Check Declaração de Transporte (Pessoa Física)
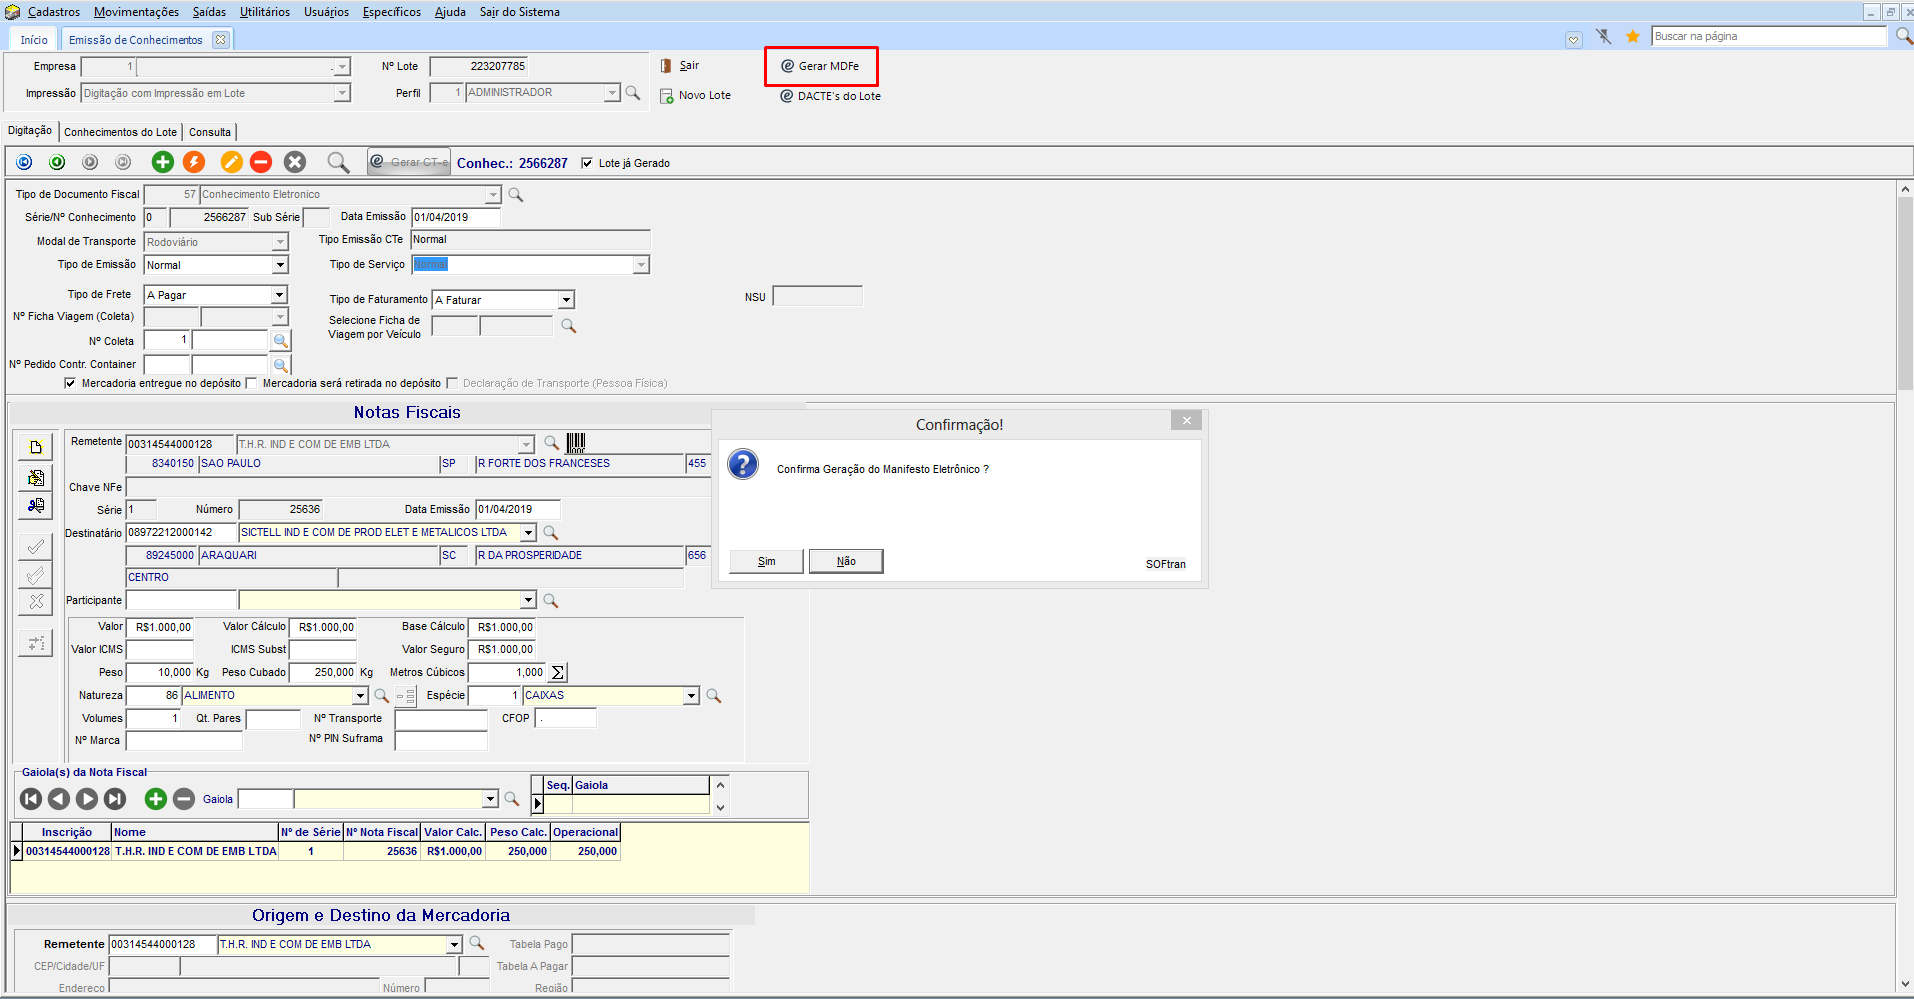This screenshot has width=1914, height=999. [x=452, y=383]
